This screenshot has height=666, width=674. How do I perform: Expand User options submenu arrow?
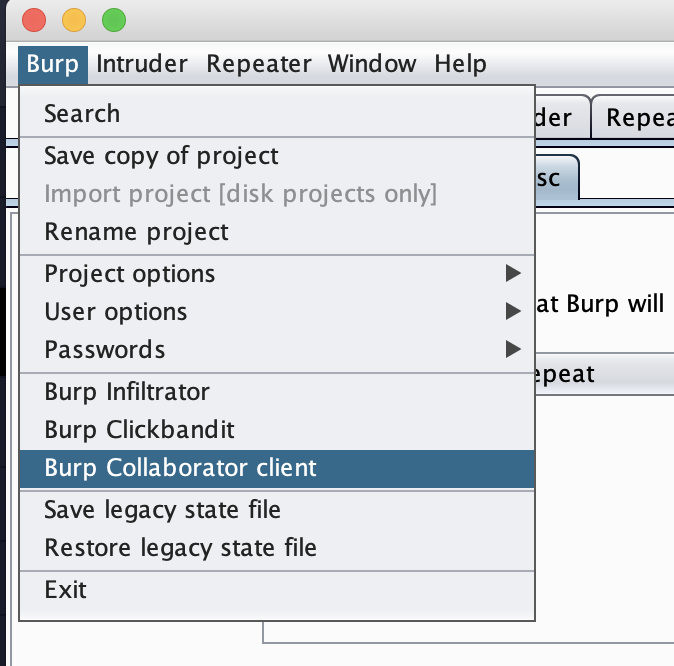point(513,311)
